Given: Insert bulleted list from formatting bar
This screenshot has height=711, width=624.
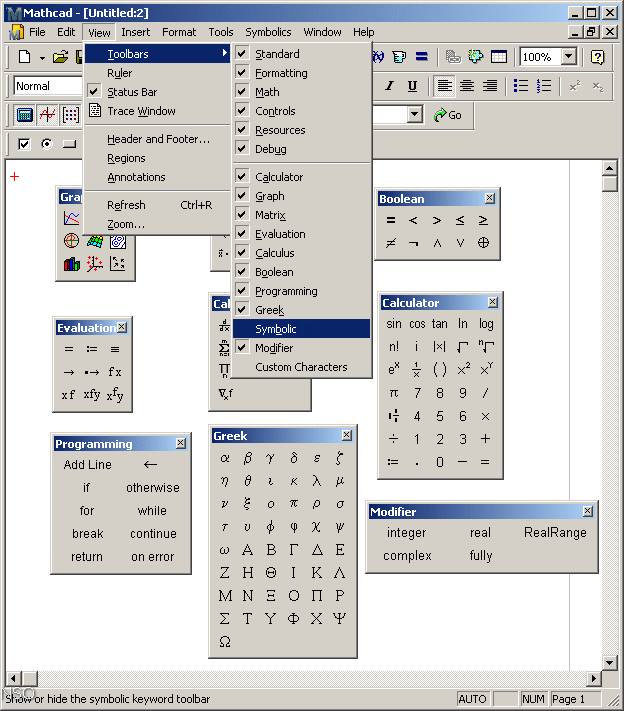Looking at the screenshot, I should click(x=520, y=86).
